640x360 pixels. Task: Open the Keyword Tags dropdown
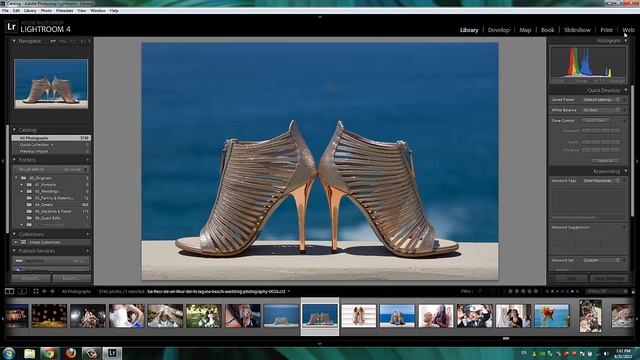coord(601,180)
